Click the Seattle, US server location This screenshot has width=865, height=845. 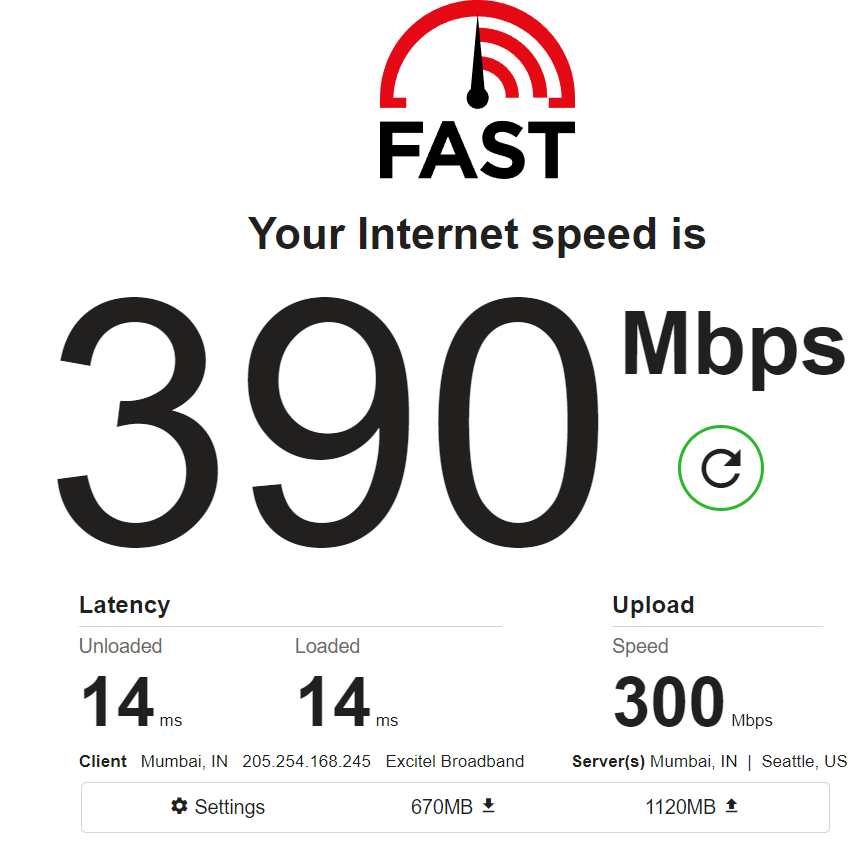tap(804, 761)
